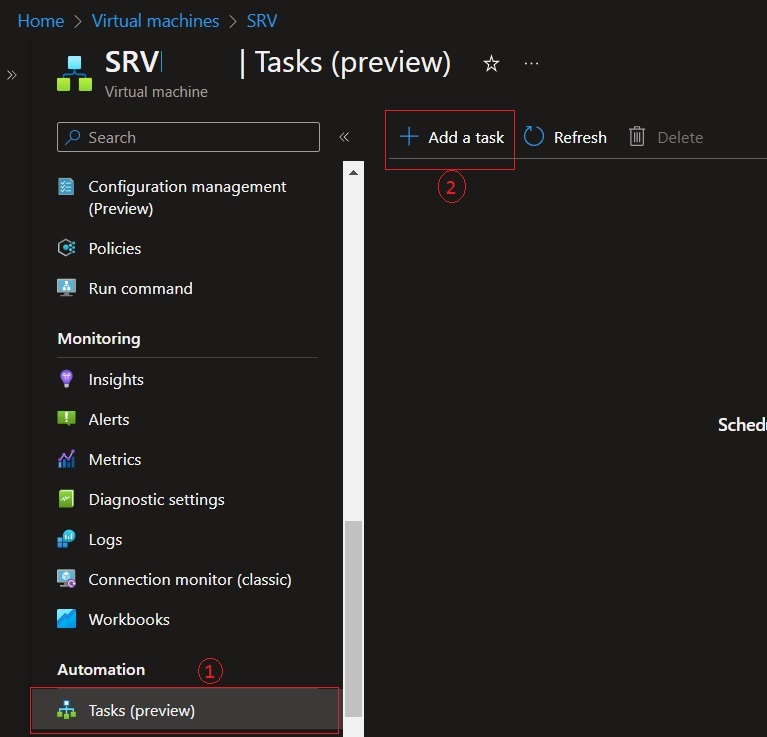Viewport: 767px width, 737px height.
Task: Open Configuration management (Preview) menu item
Action: [x=187, y=197]
